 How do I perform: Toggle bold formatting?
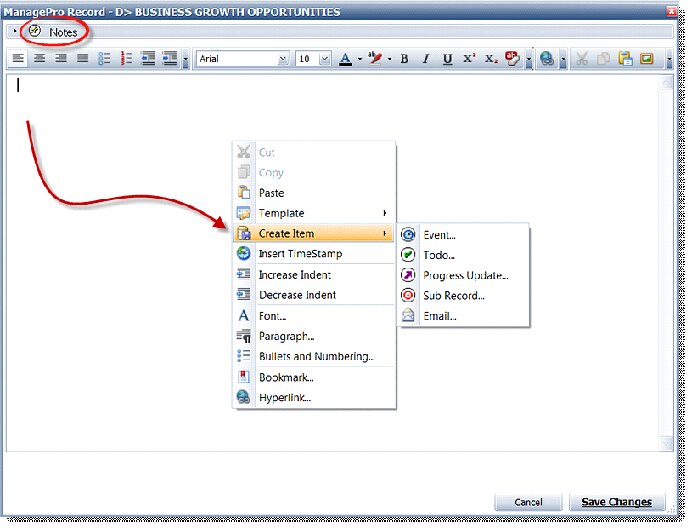(404, 59)
